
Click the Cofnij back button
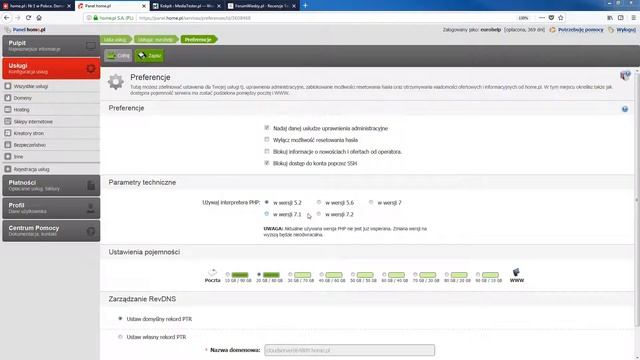click(118, 56)
